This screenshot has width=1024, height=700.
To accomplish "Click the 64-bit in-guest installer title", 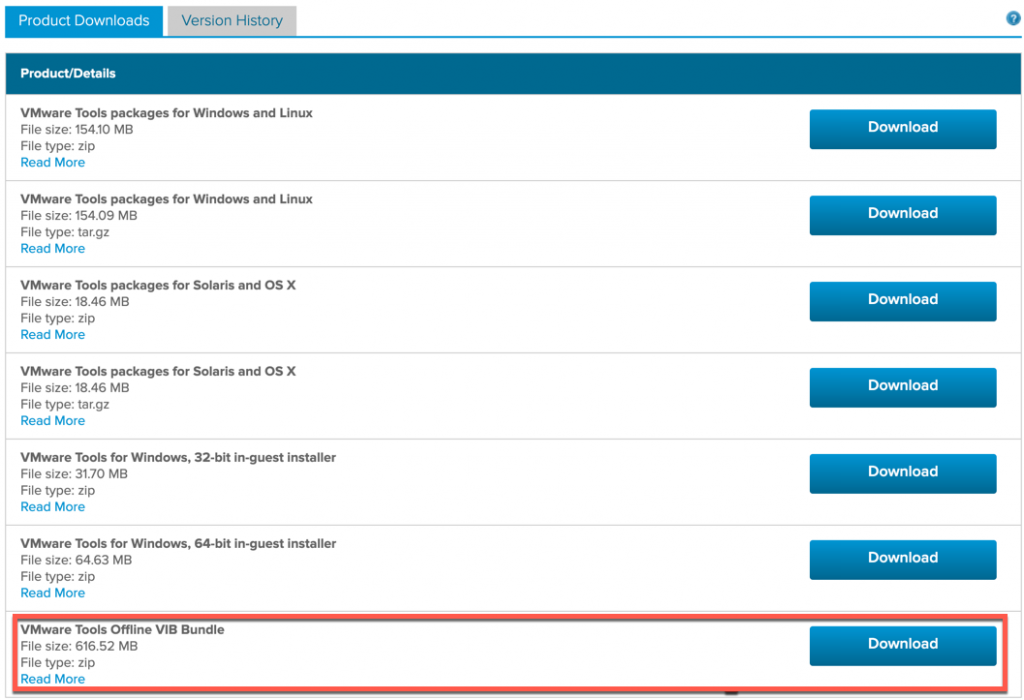I will pos(178,543).
